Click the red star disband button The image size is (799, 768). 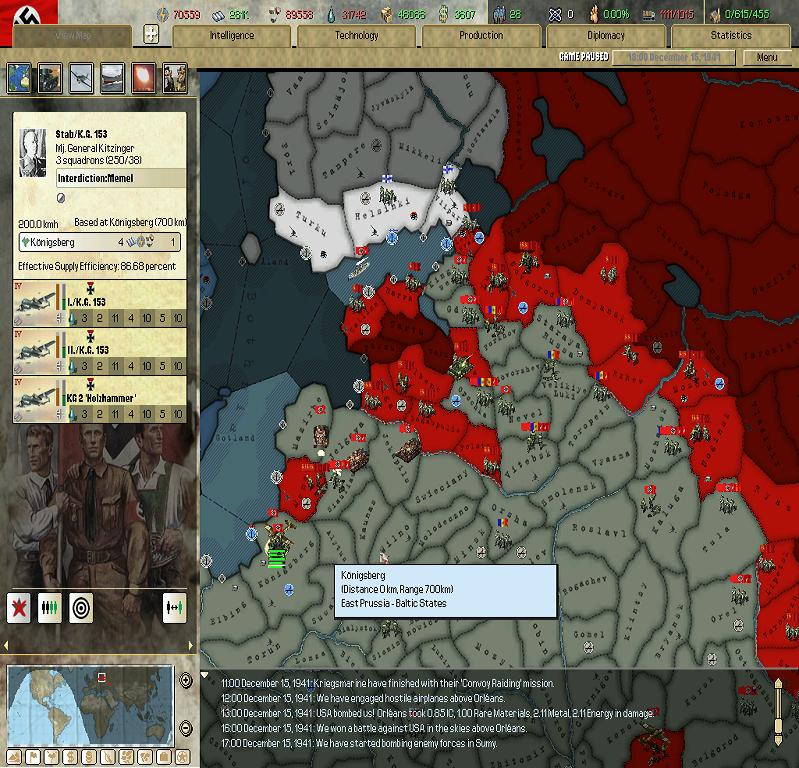coord(19,607)
